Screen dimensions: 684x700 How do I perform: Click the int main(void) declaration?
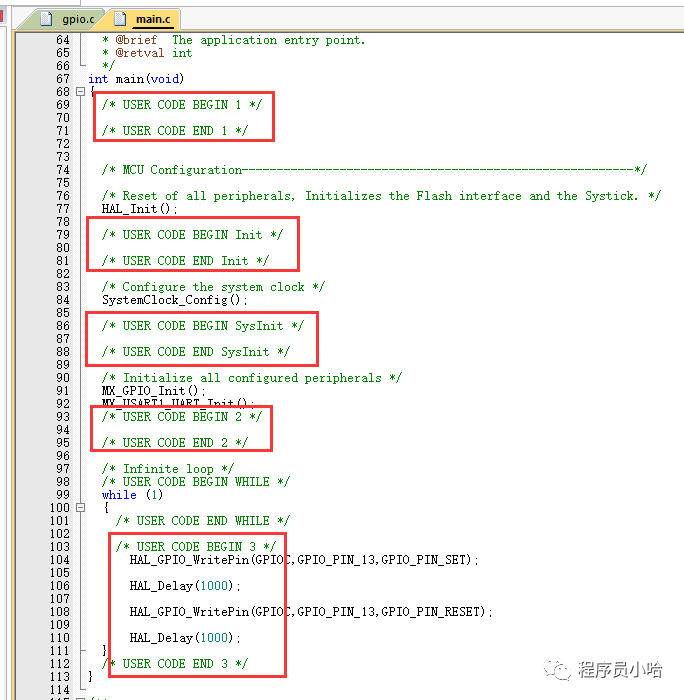135,79
